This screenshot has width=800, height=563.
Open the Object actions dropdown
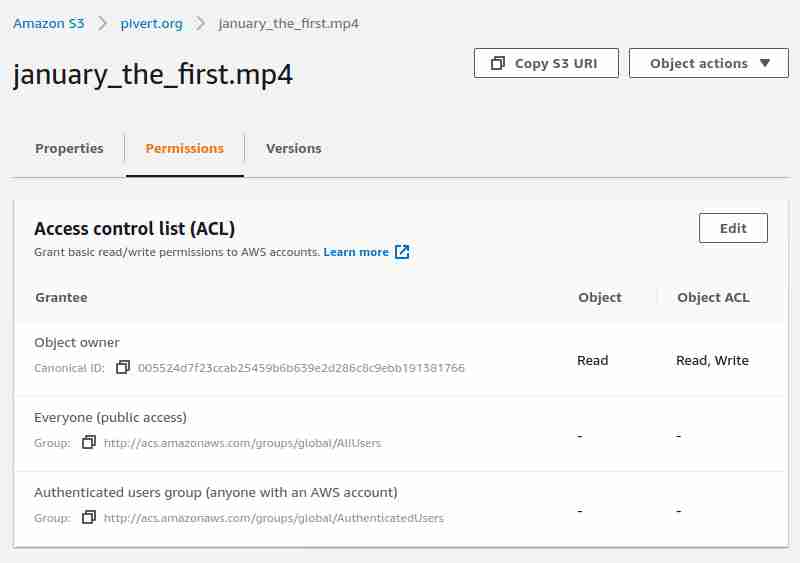click(710, 63)
